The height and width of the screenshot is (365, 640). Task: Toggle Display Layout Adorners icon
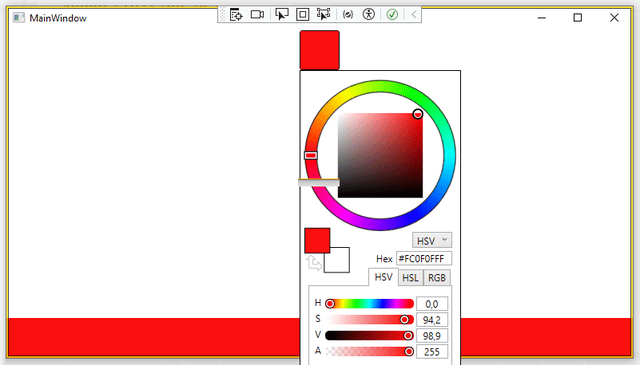302,15
